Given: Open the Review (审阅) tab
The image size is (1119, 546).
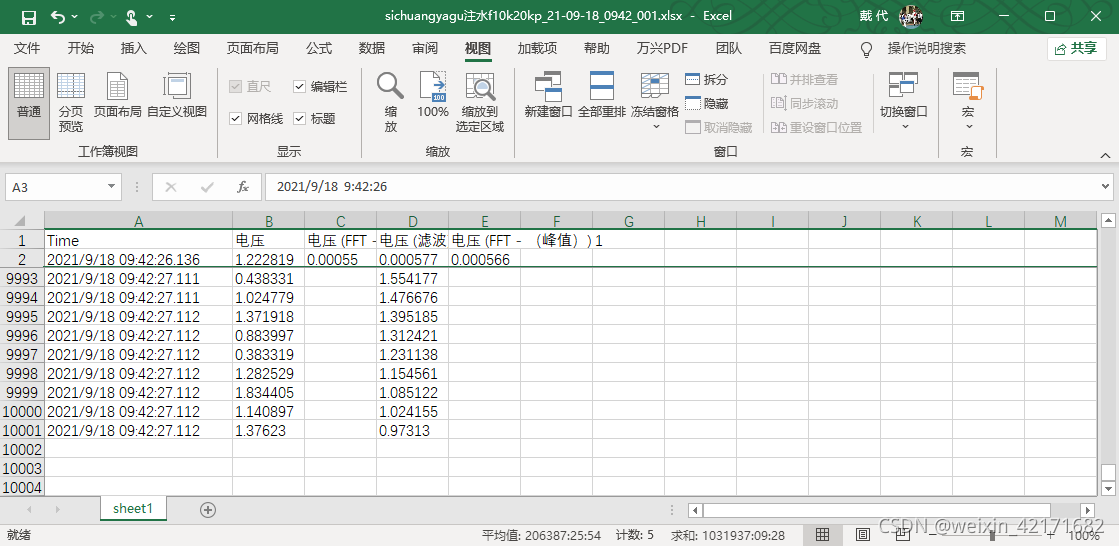Looking at the screenshot, I should (x=425, y=49).
